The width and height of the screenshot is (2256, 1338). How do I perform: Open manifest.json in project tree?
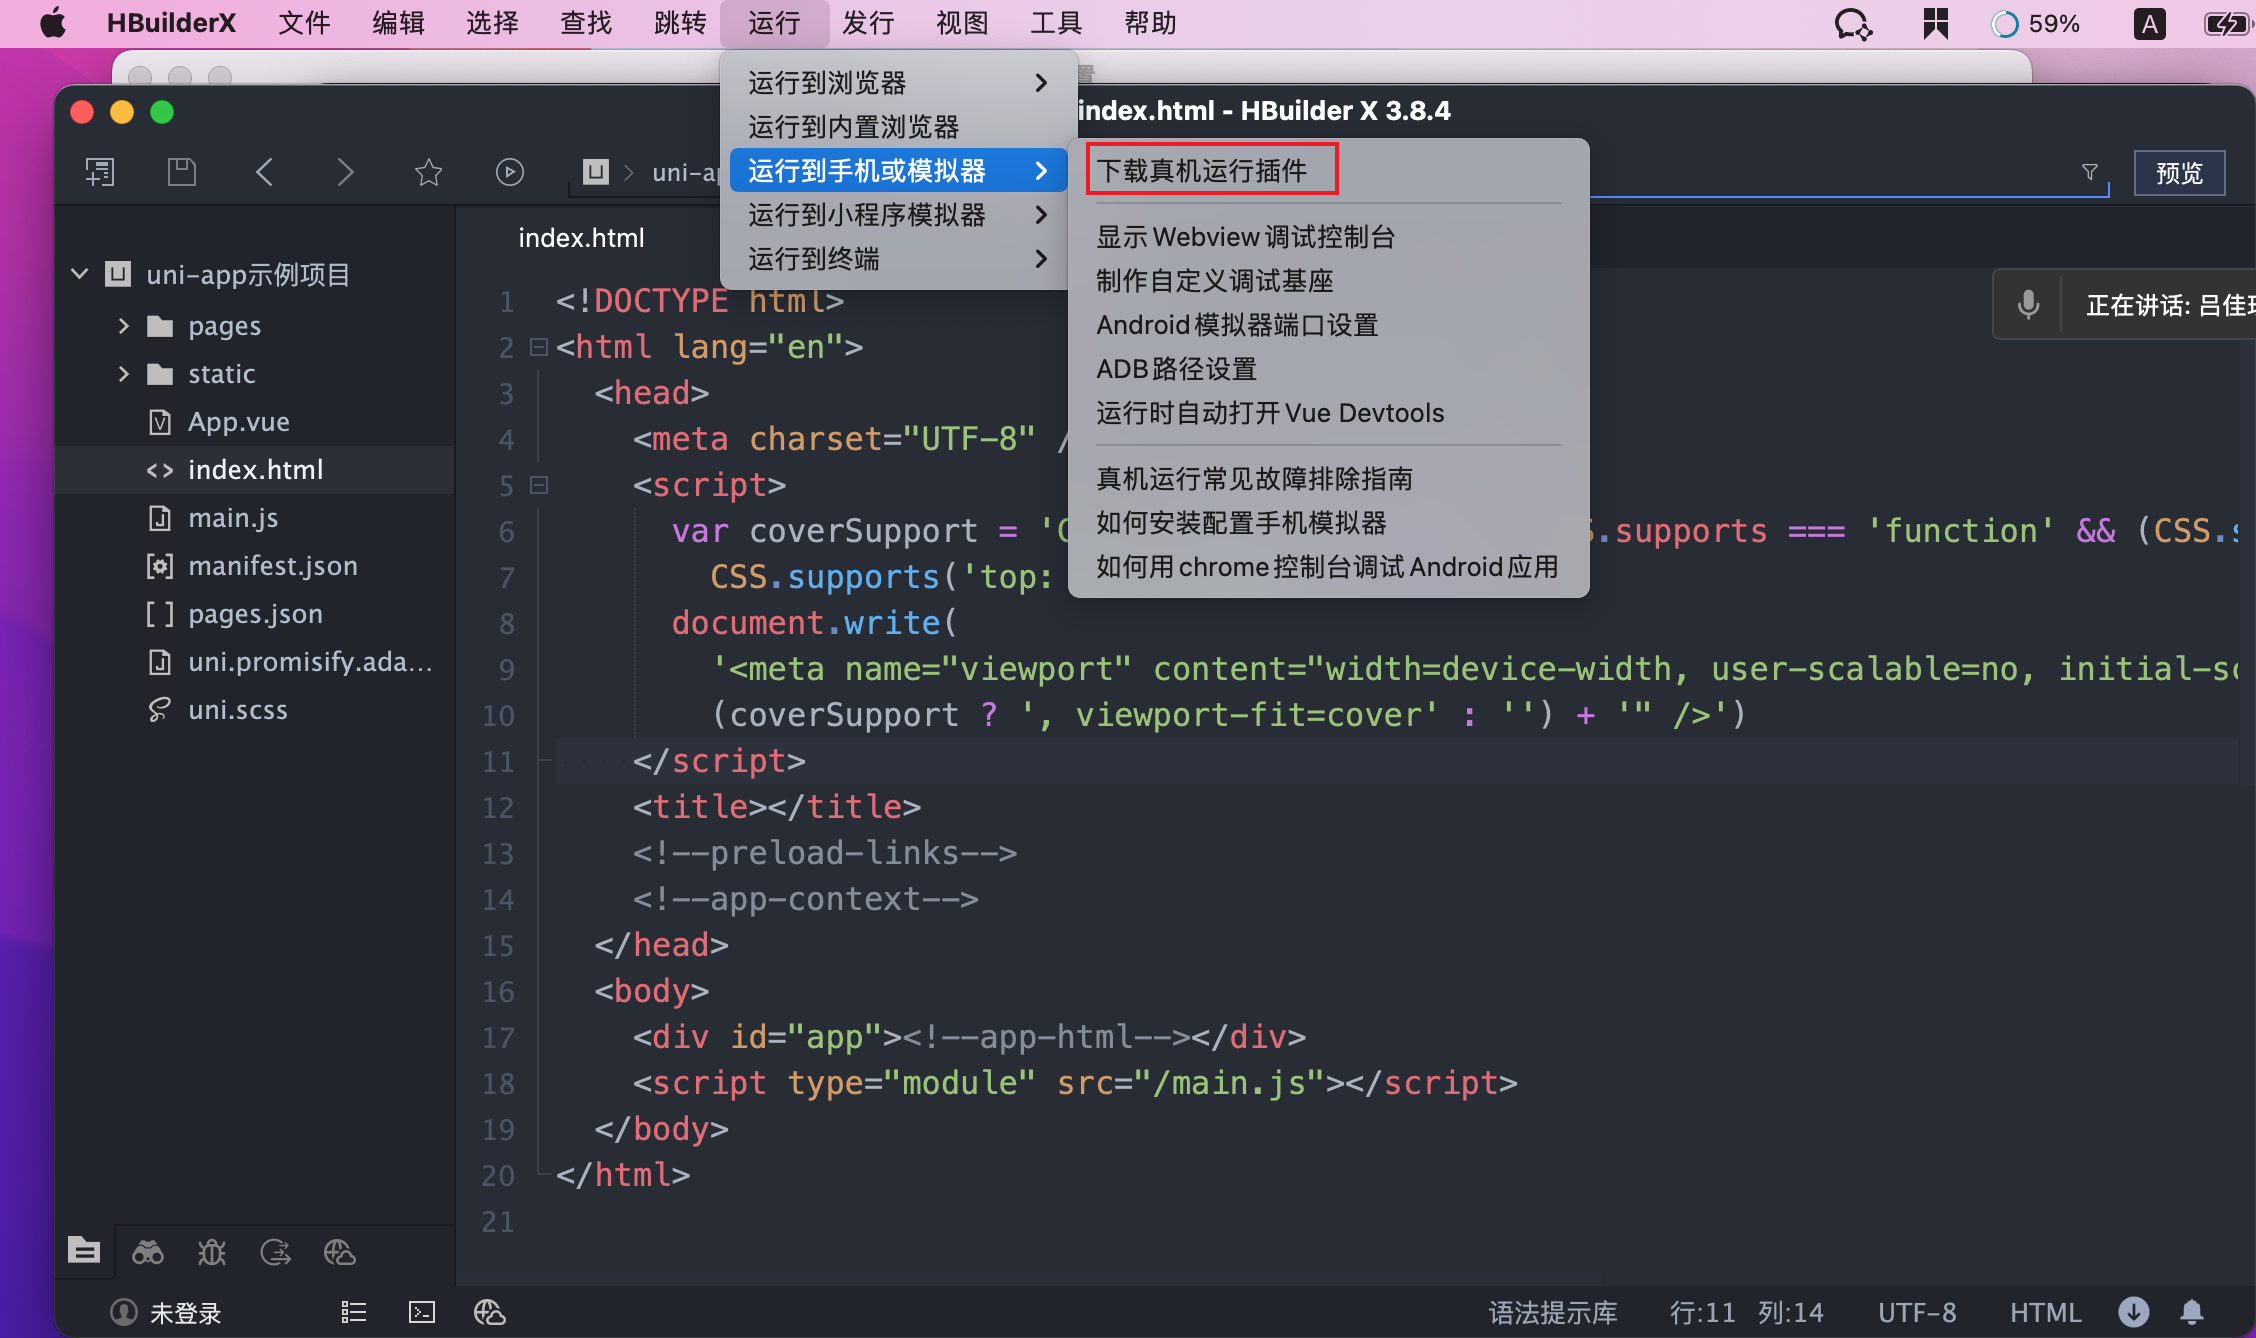tap(272, 566)
